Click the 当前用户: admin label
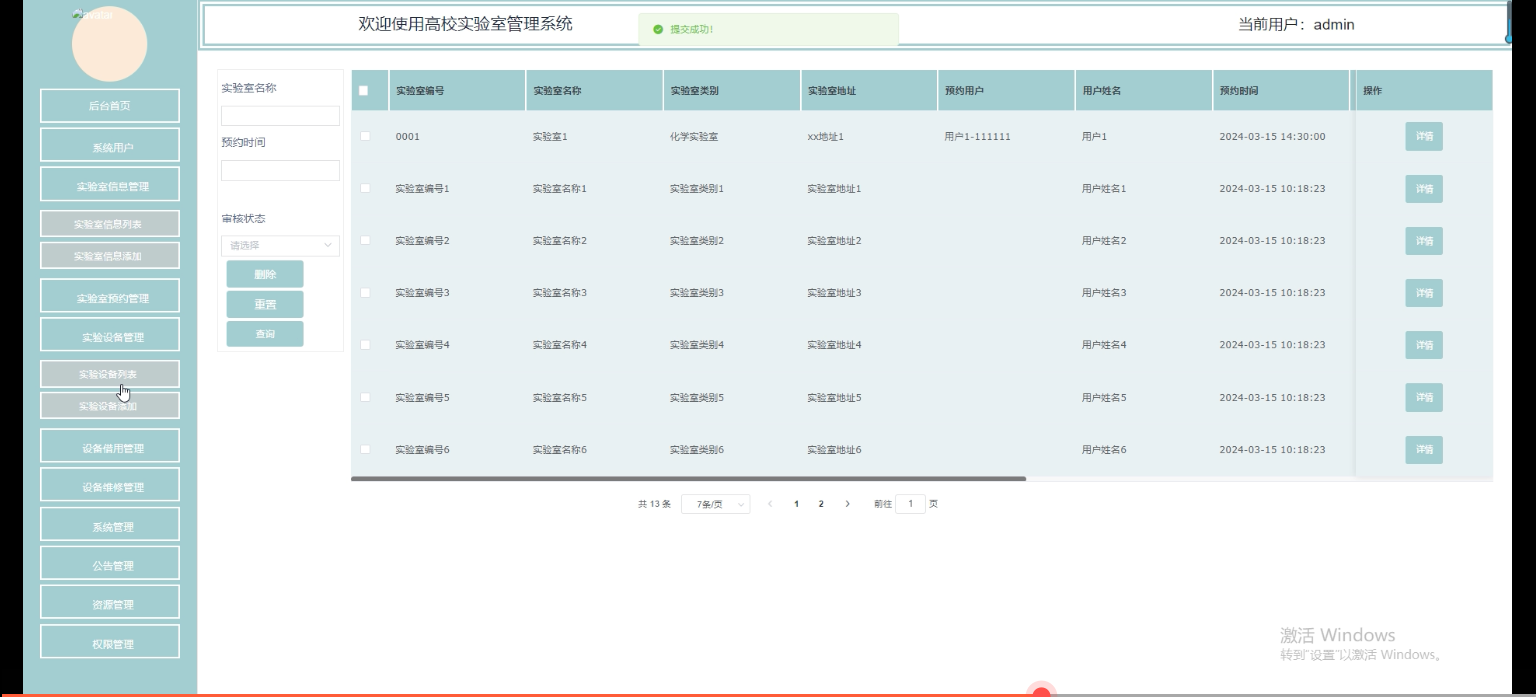This screenshot has width=1536, height=697. coord(1296,25)
